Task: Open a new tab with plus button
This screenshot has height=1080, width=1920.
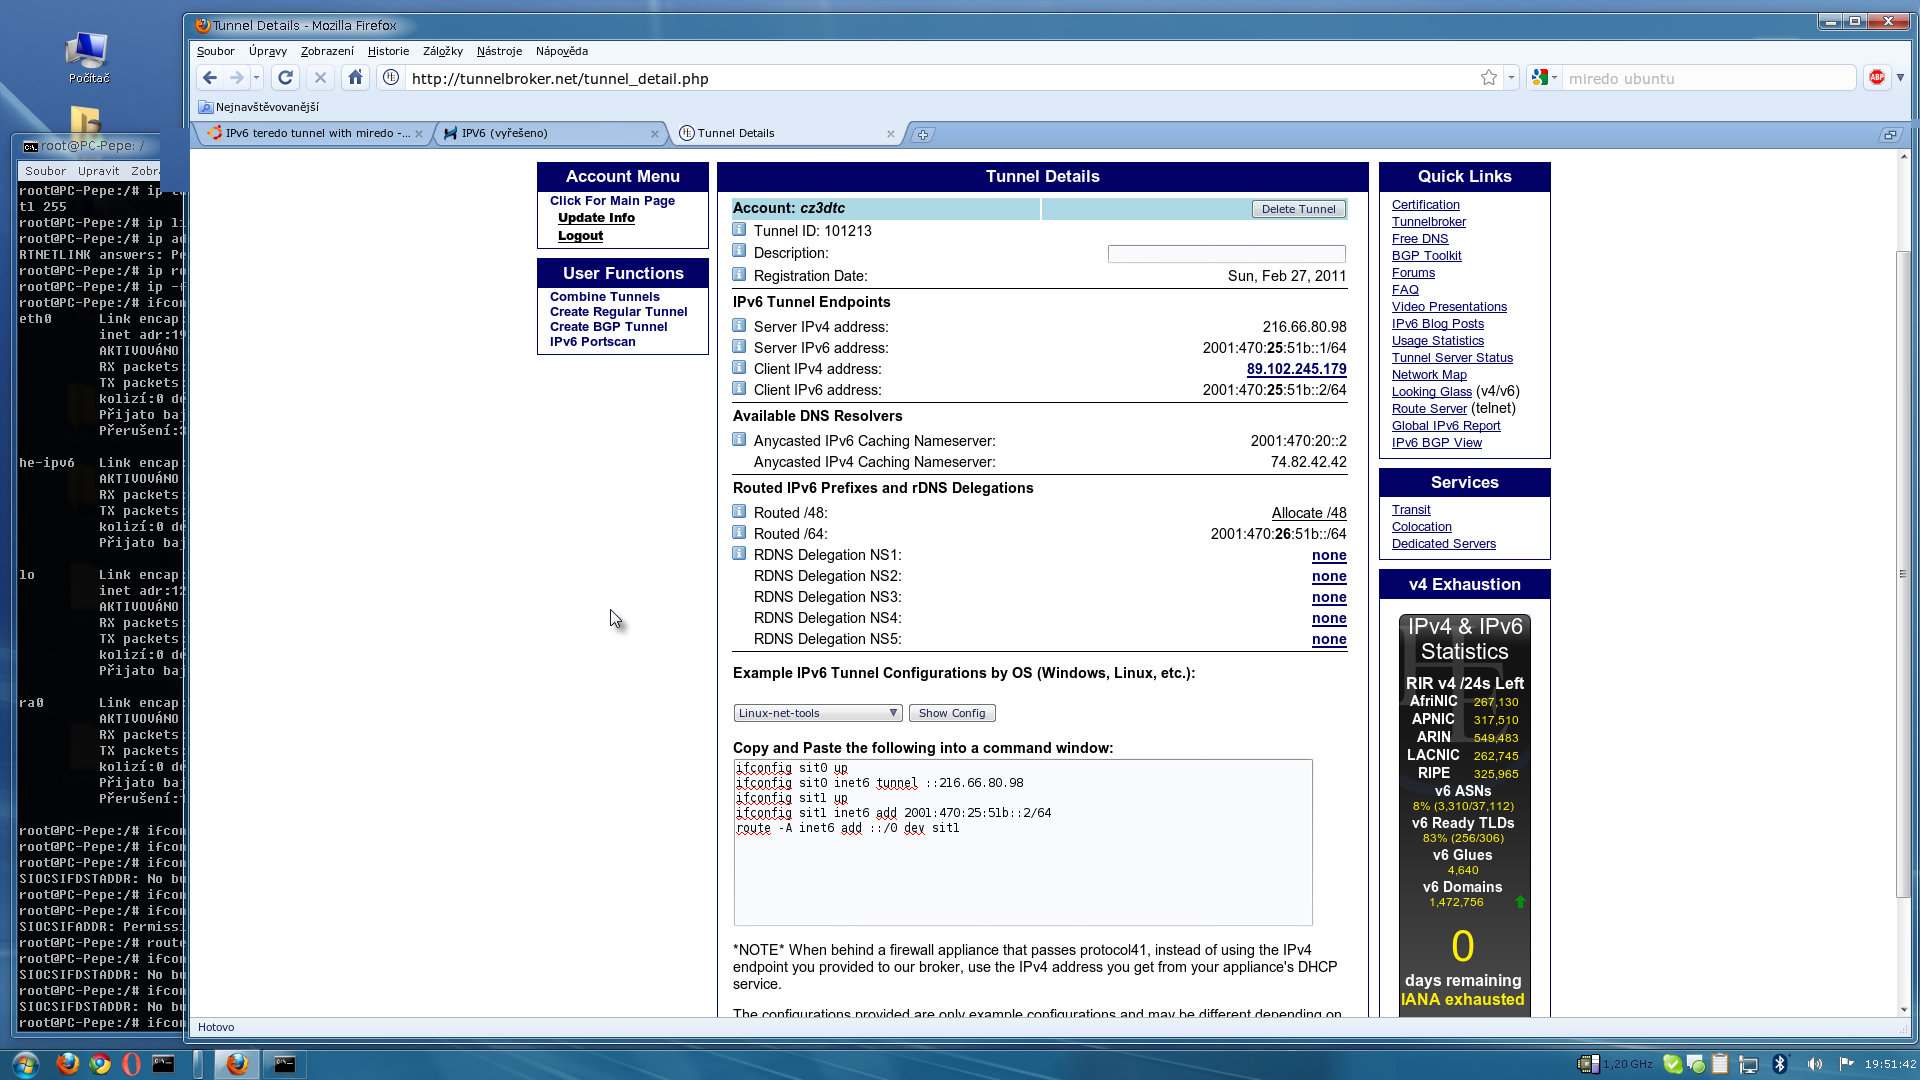Action: pos(922,134)
